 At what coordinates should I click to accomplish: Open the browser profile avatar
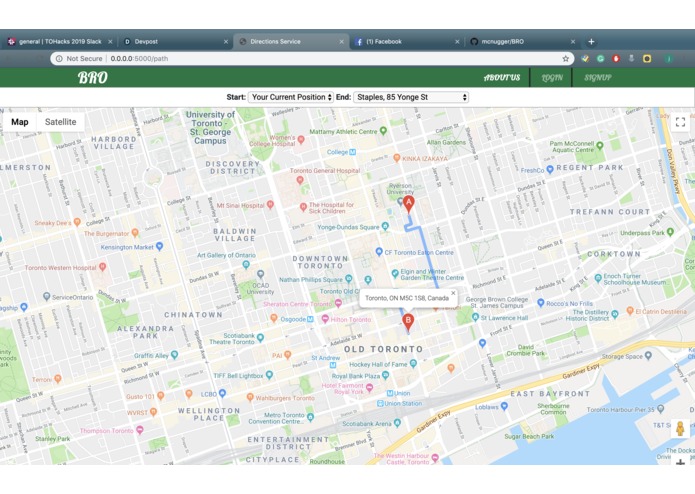point(668,58)
